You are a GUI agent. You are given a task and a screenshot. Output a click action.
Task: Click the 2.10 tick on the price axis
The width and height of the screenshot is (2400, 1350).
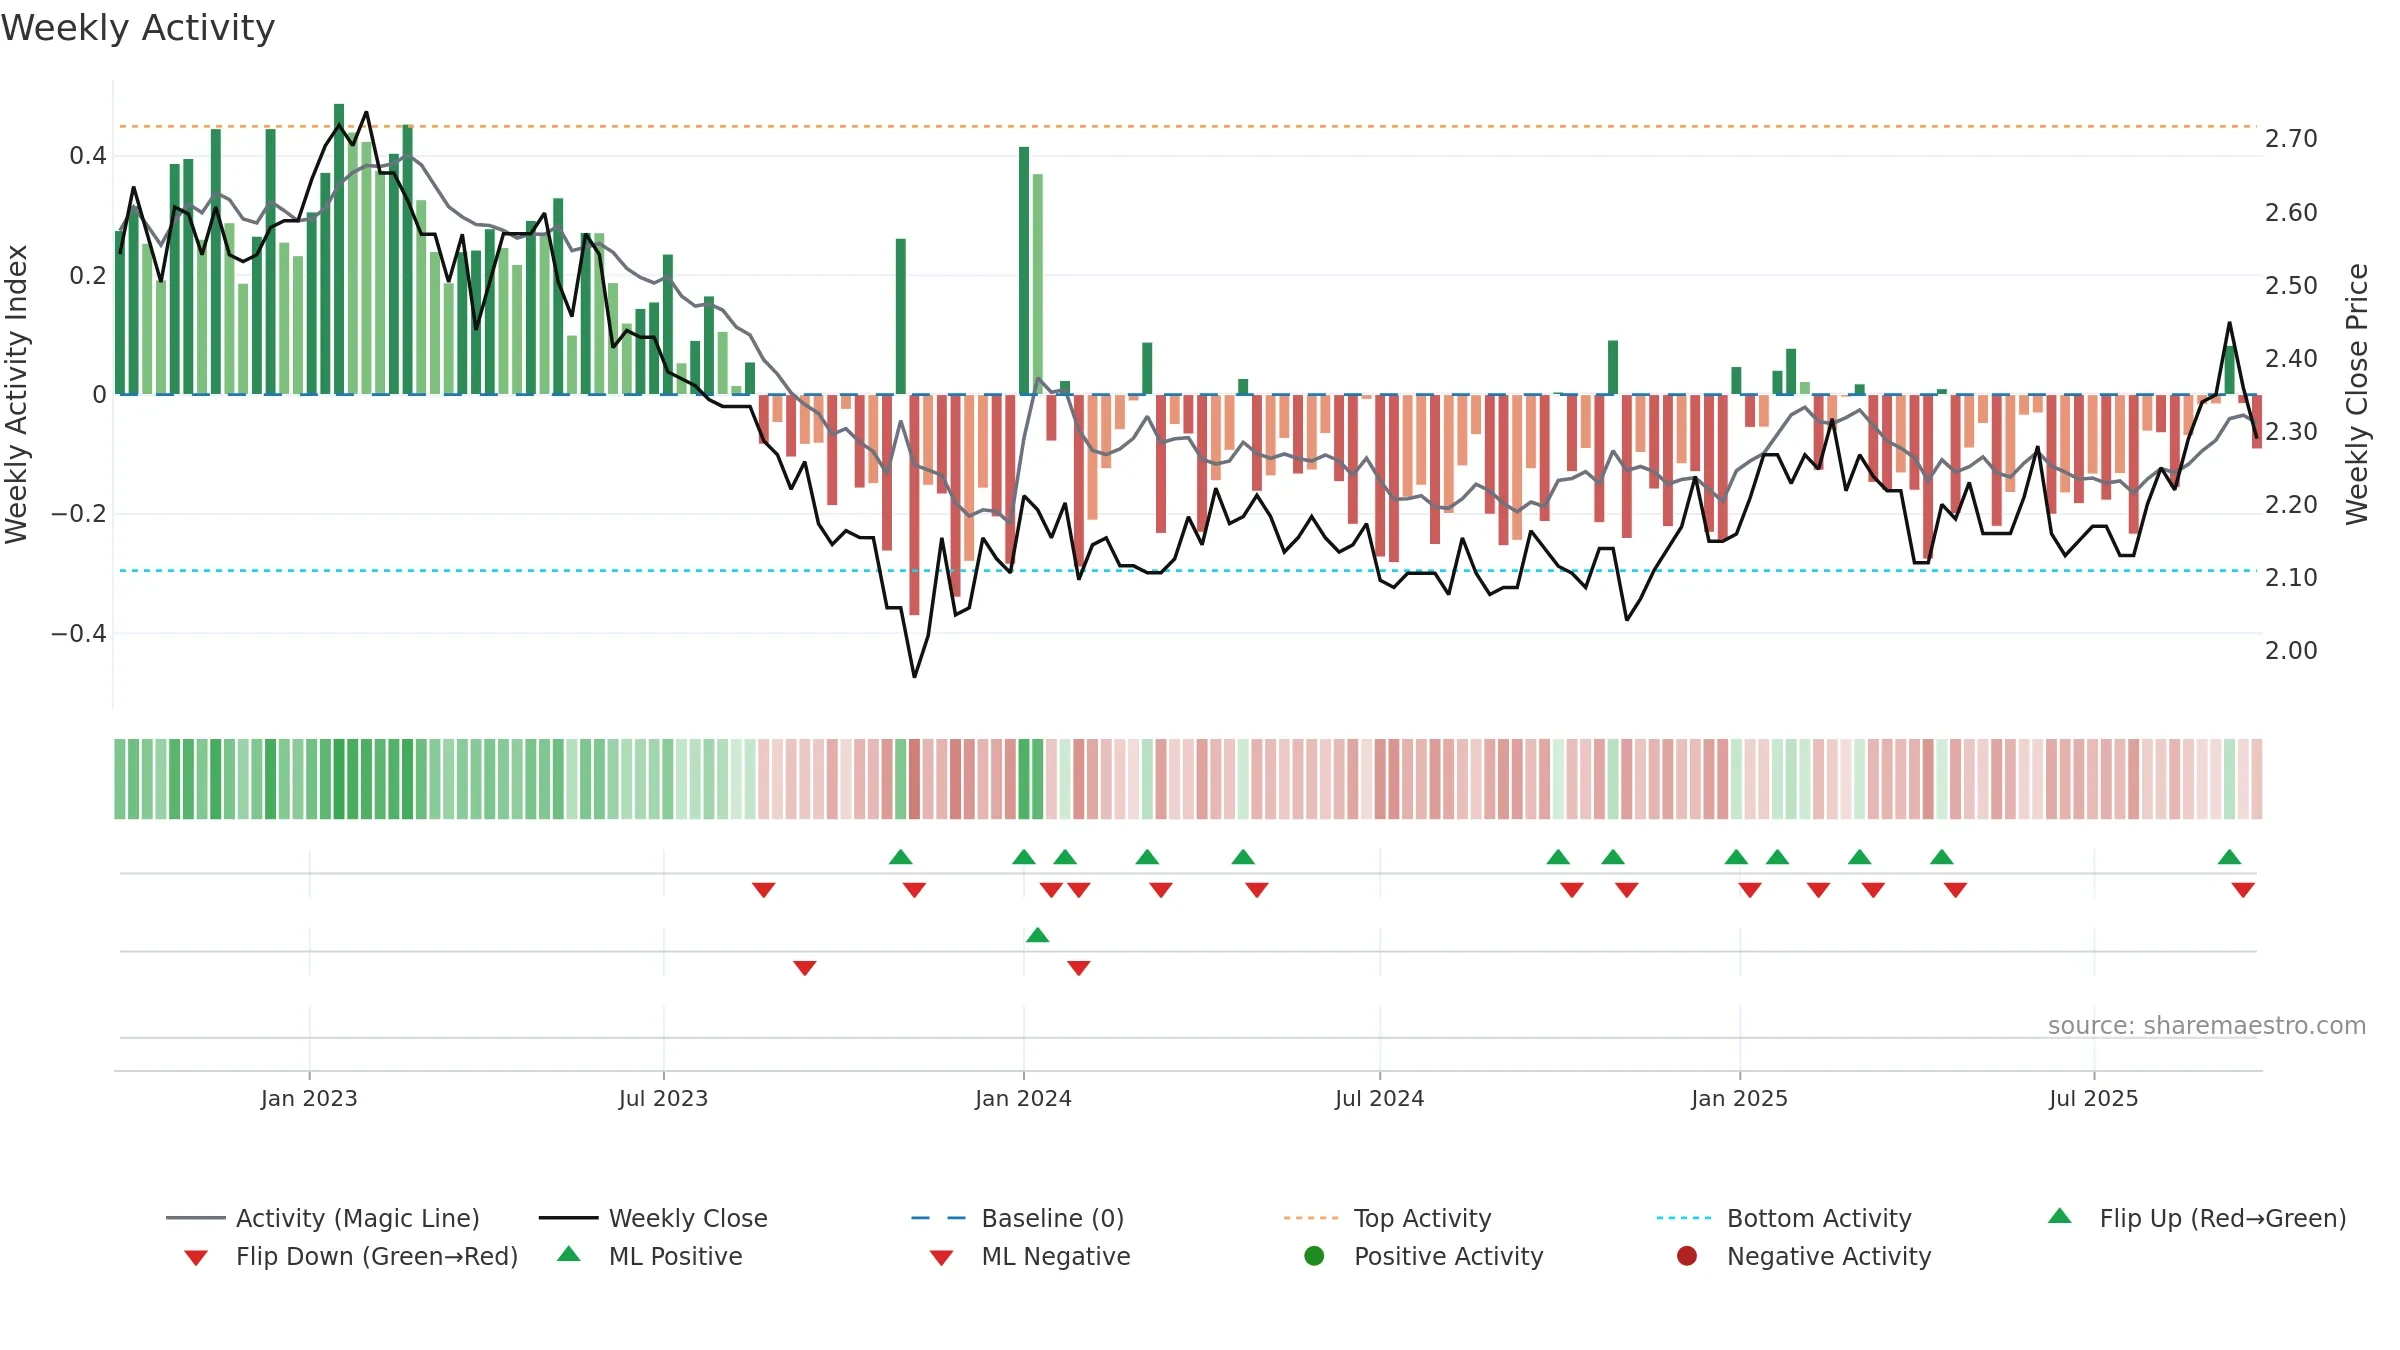tap(2291, 578)
